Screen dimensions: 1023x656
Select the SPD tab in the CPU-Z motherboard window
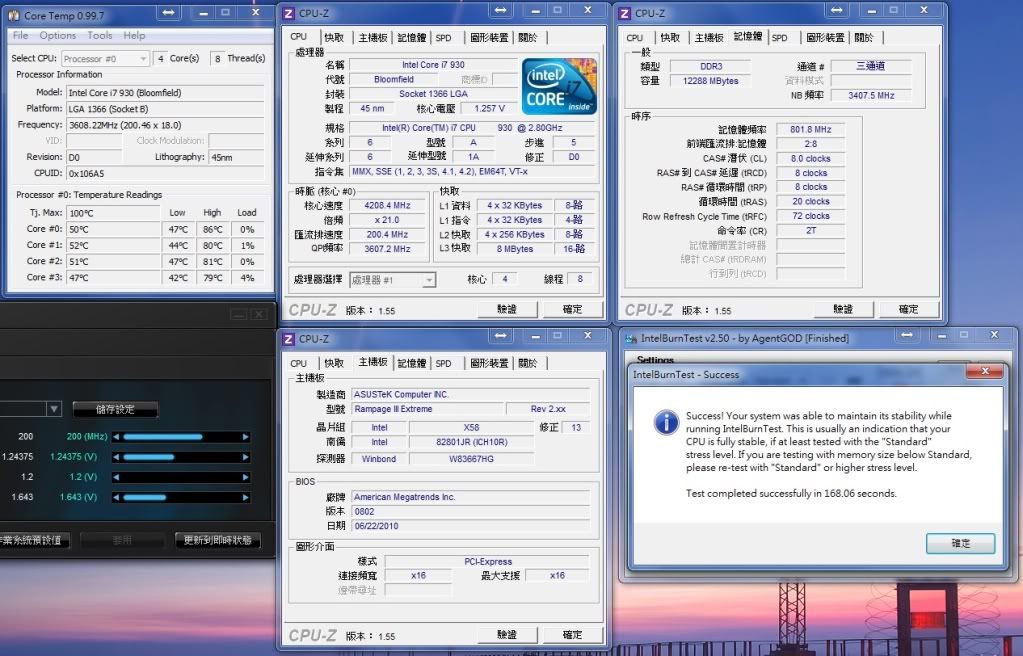444,364
